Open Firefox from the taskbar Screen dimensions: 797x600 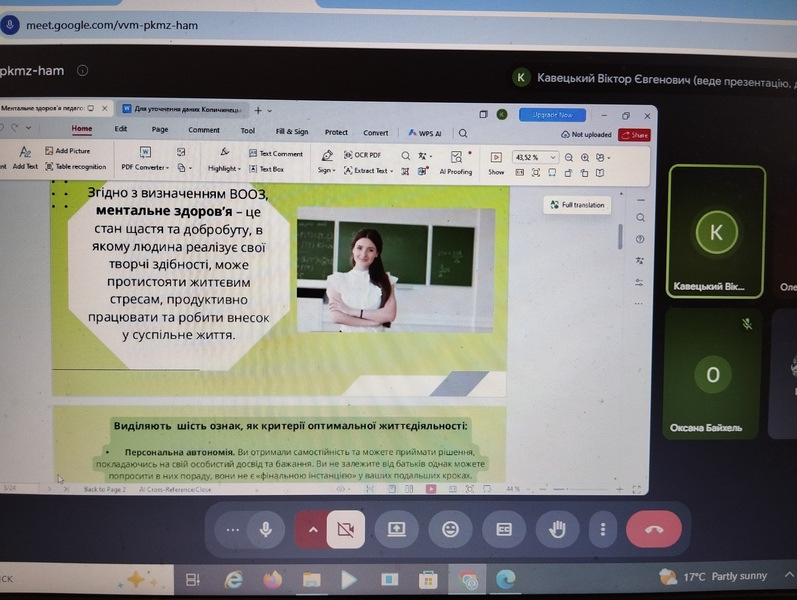point(272,579)
